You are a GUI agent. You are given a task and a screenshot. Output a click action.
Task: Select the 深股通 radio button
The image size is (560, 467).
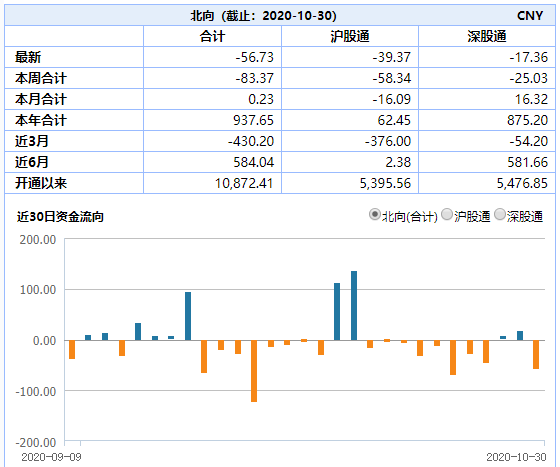point(500,215)
